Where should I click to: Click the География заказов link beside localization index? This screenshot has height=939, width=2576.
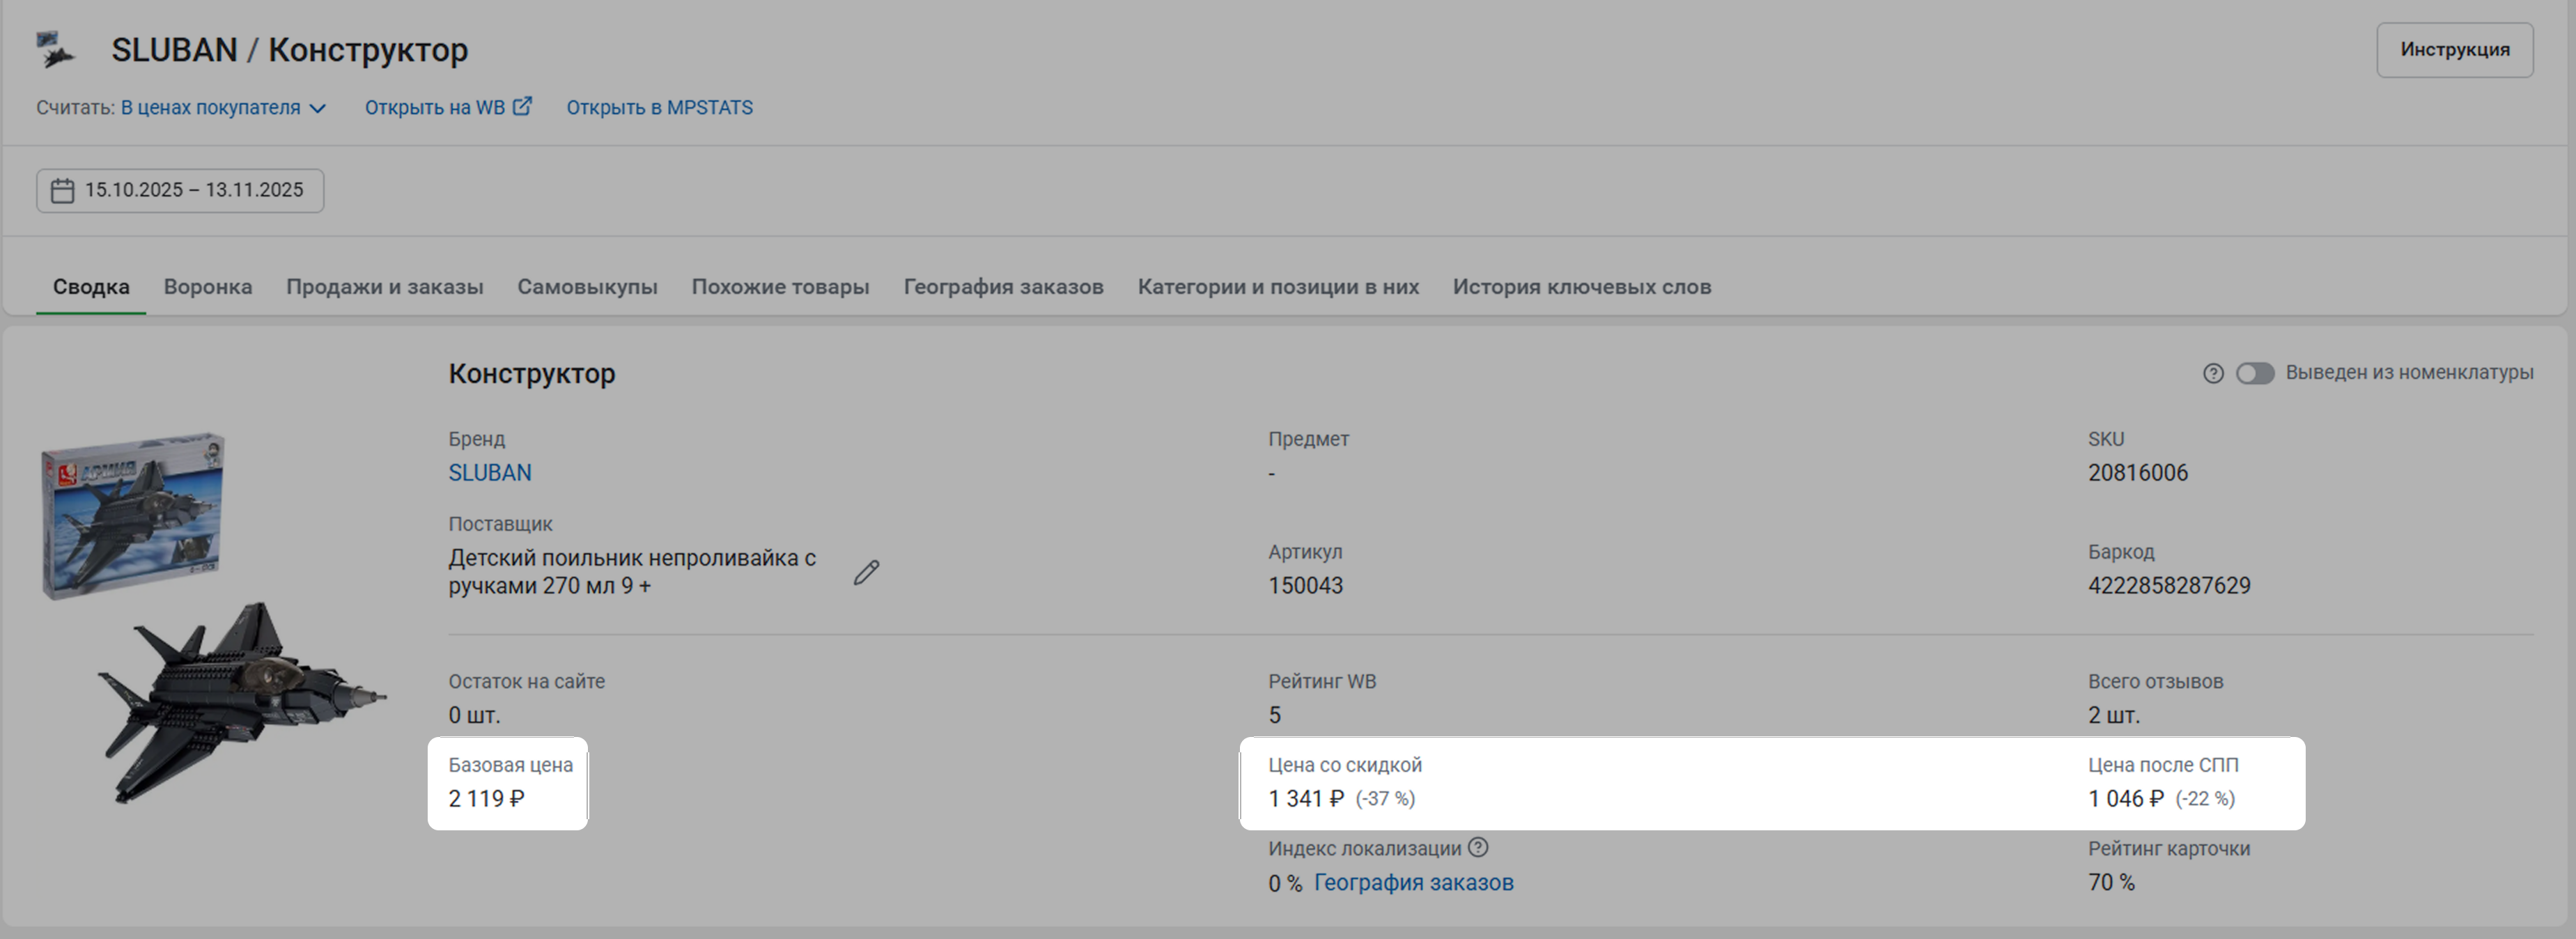click(x=1413, y=883)
